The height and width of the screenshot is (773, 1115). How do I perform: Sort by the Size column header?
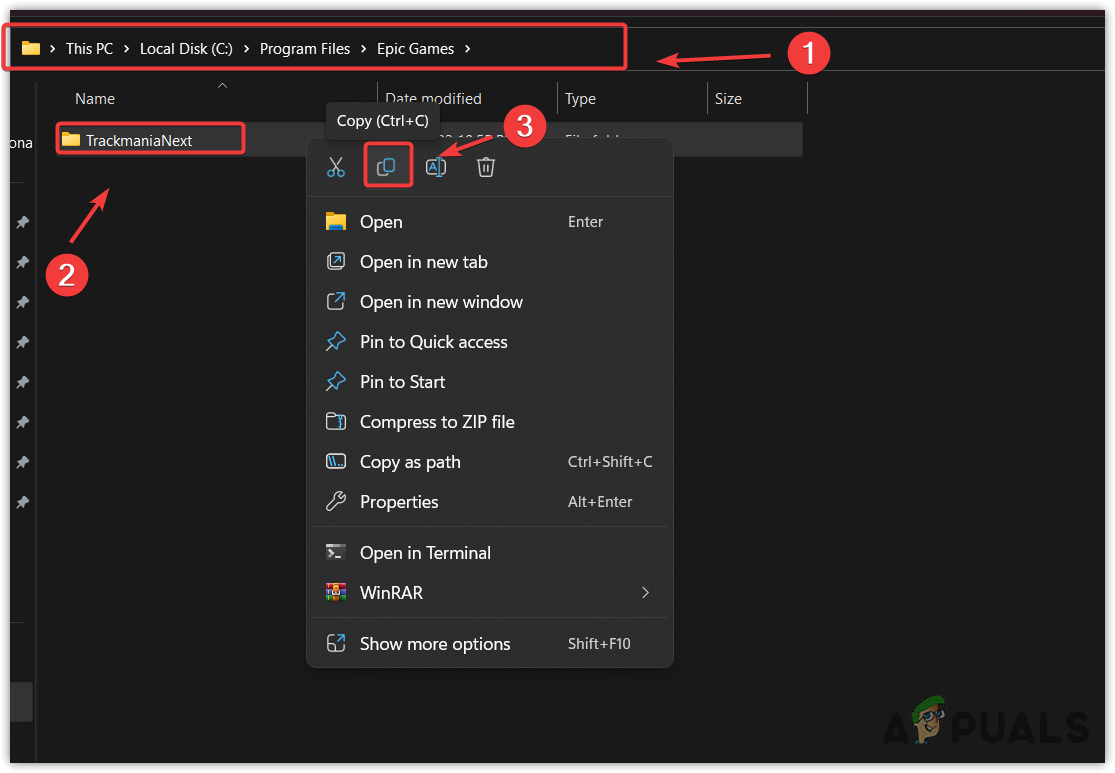tap(728, 99)
